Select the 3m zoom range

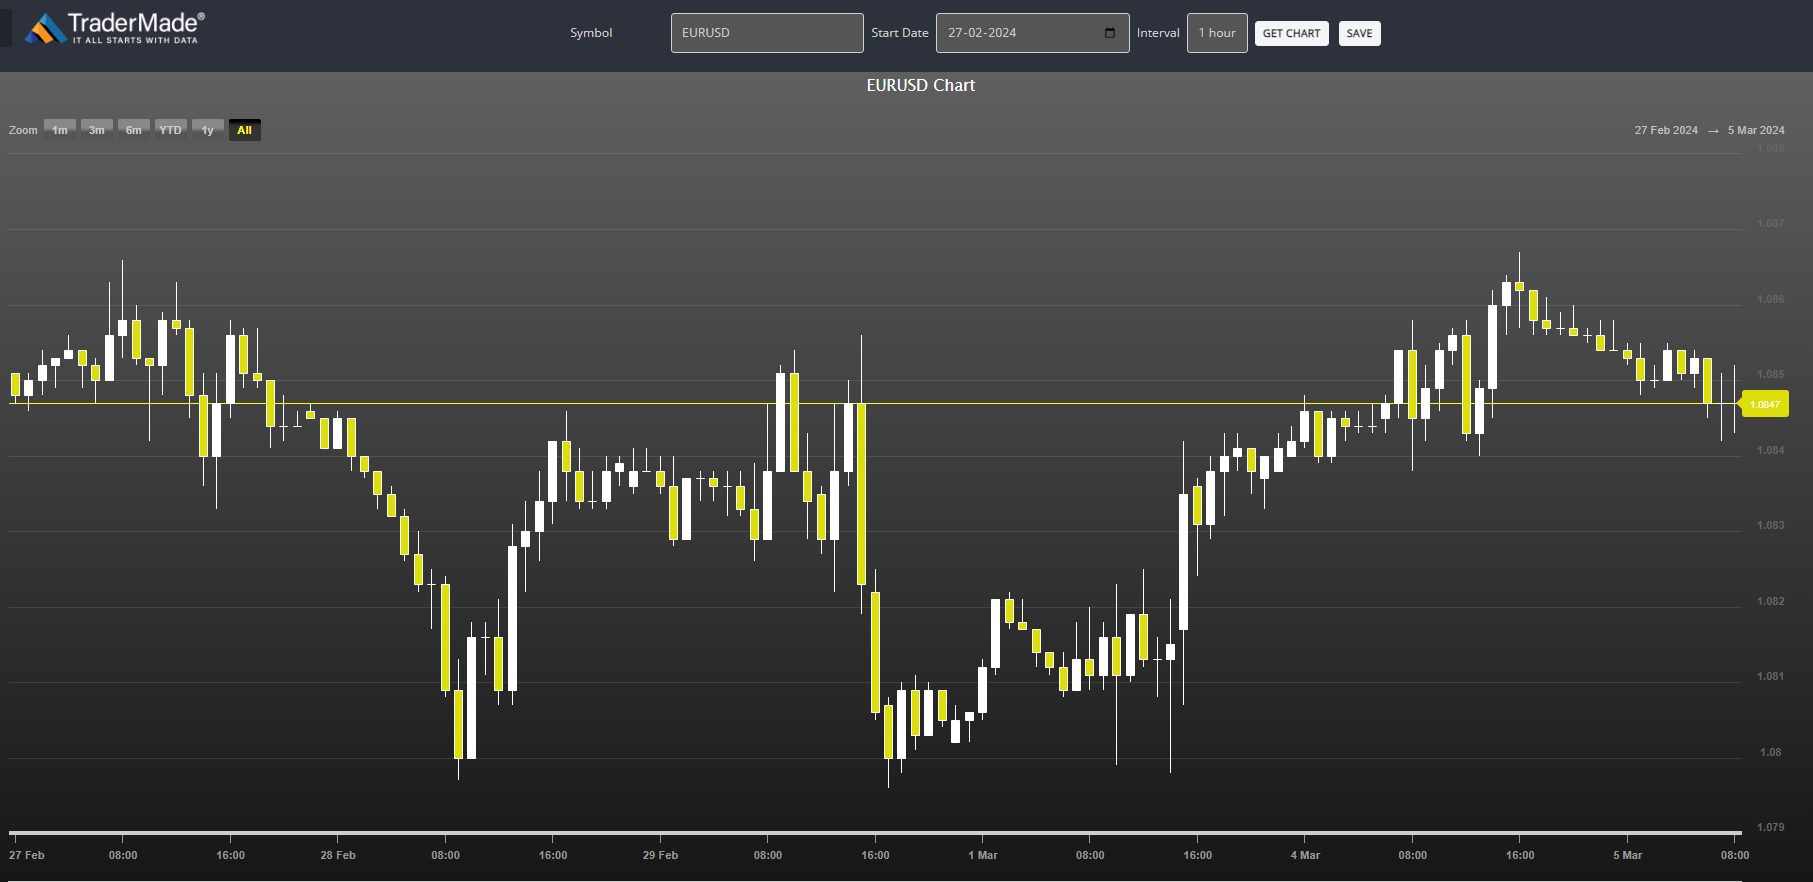[x=97, y=130]
